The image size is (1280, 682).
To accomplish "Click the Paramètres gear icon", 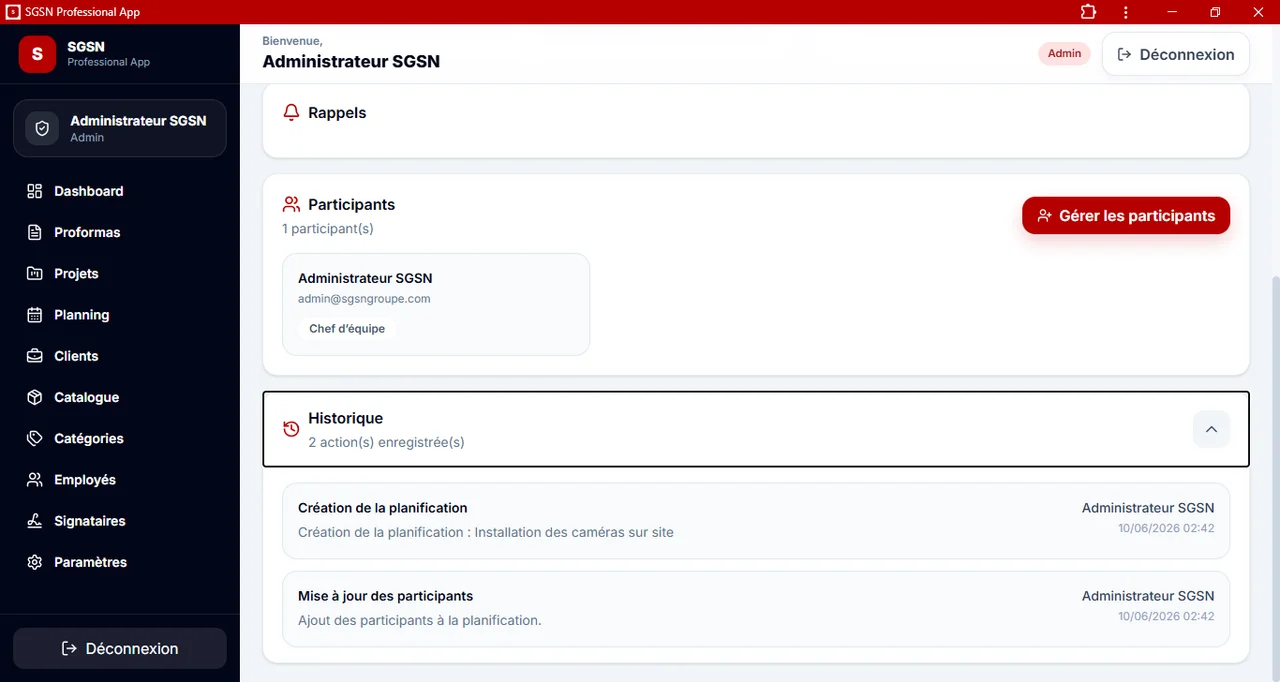I will (x=35, y=562).
